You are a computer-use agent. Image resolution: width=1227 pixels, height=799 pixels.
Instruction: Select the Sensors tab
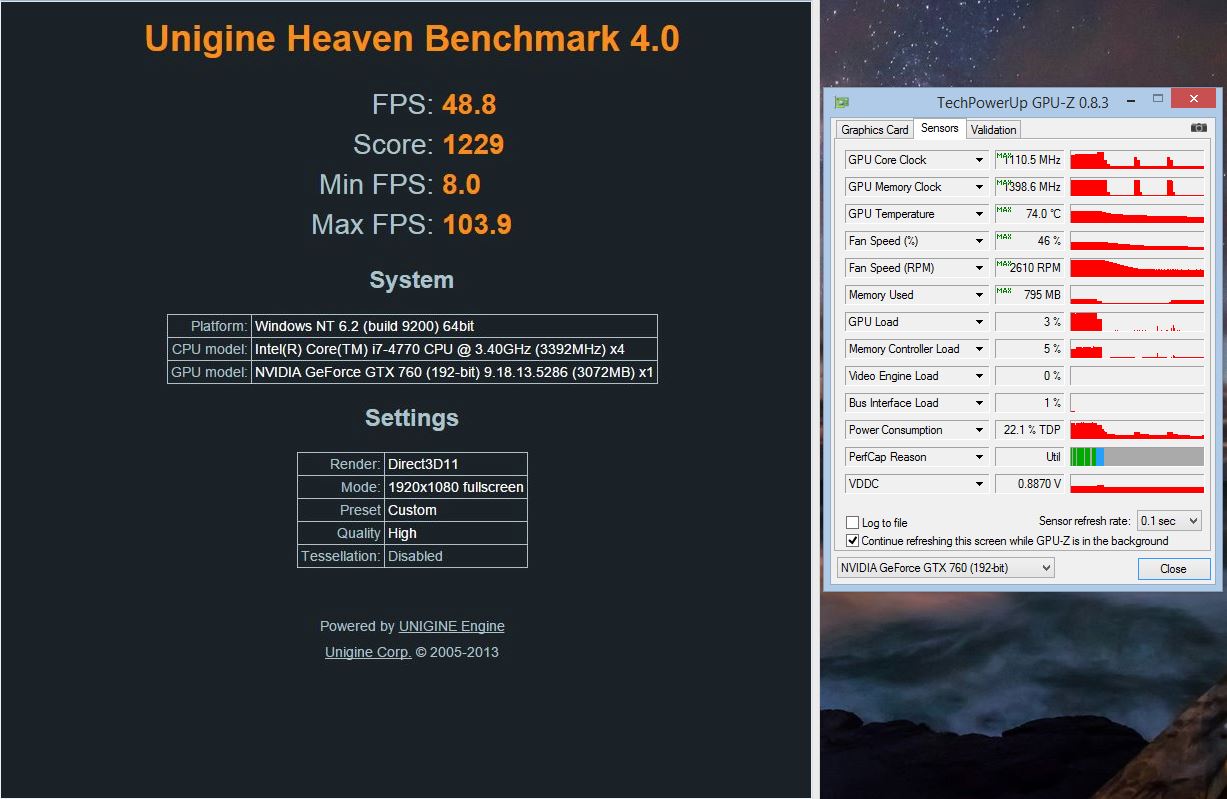(940, 128)
